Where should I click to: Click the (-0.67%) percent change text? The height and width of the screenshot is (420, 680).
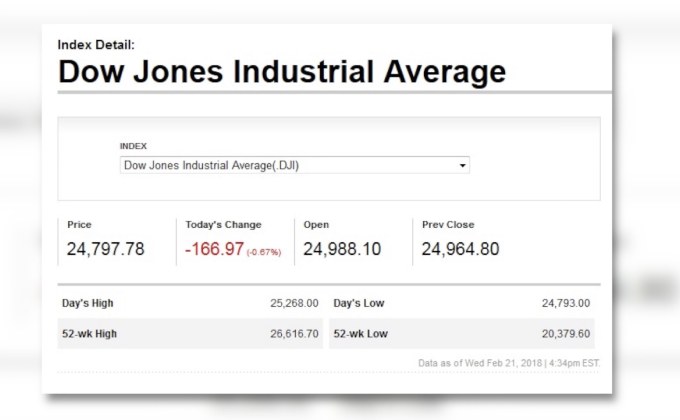coord(264,251)
